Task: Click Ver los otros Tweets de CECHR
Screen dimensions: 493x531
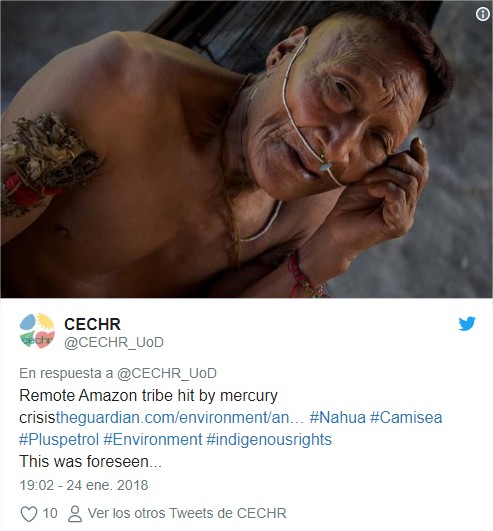Action: click(x=187, y=513)
